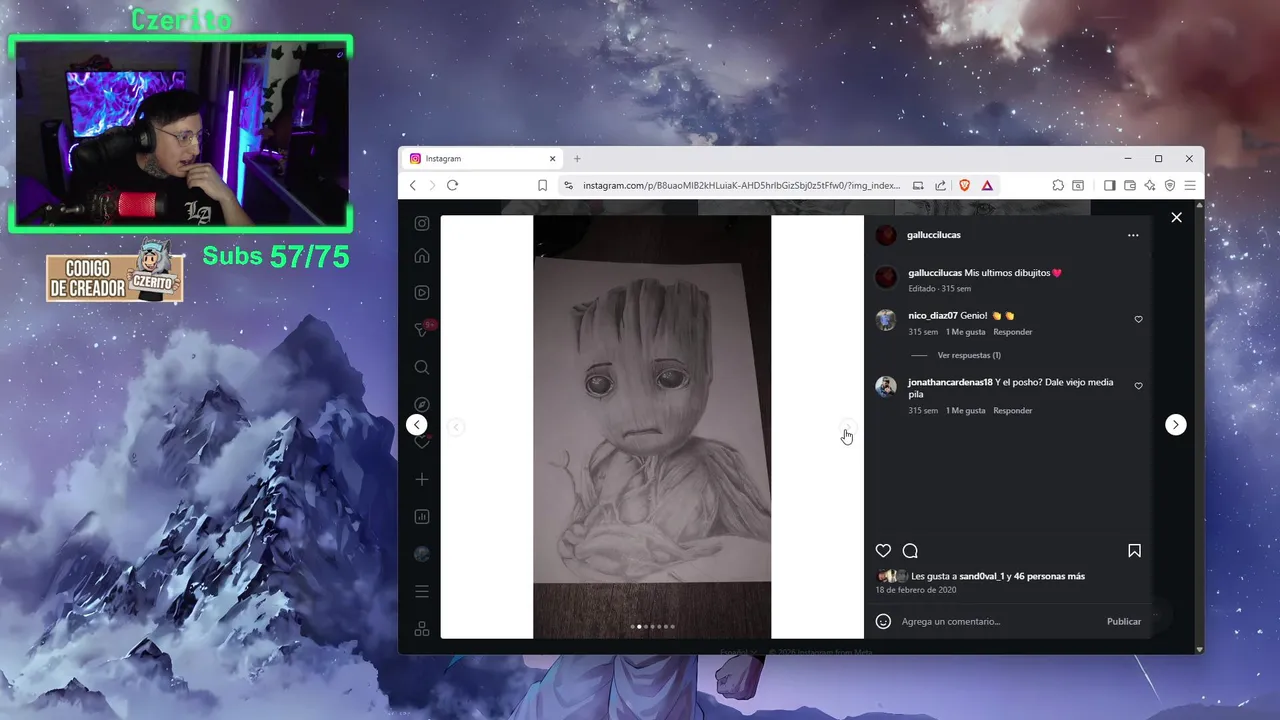Open Brave Shields lion icon

tap(965, 185)
